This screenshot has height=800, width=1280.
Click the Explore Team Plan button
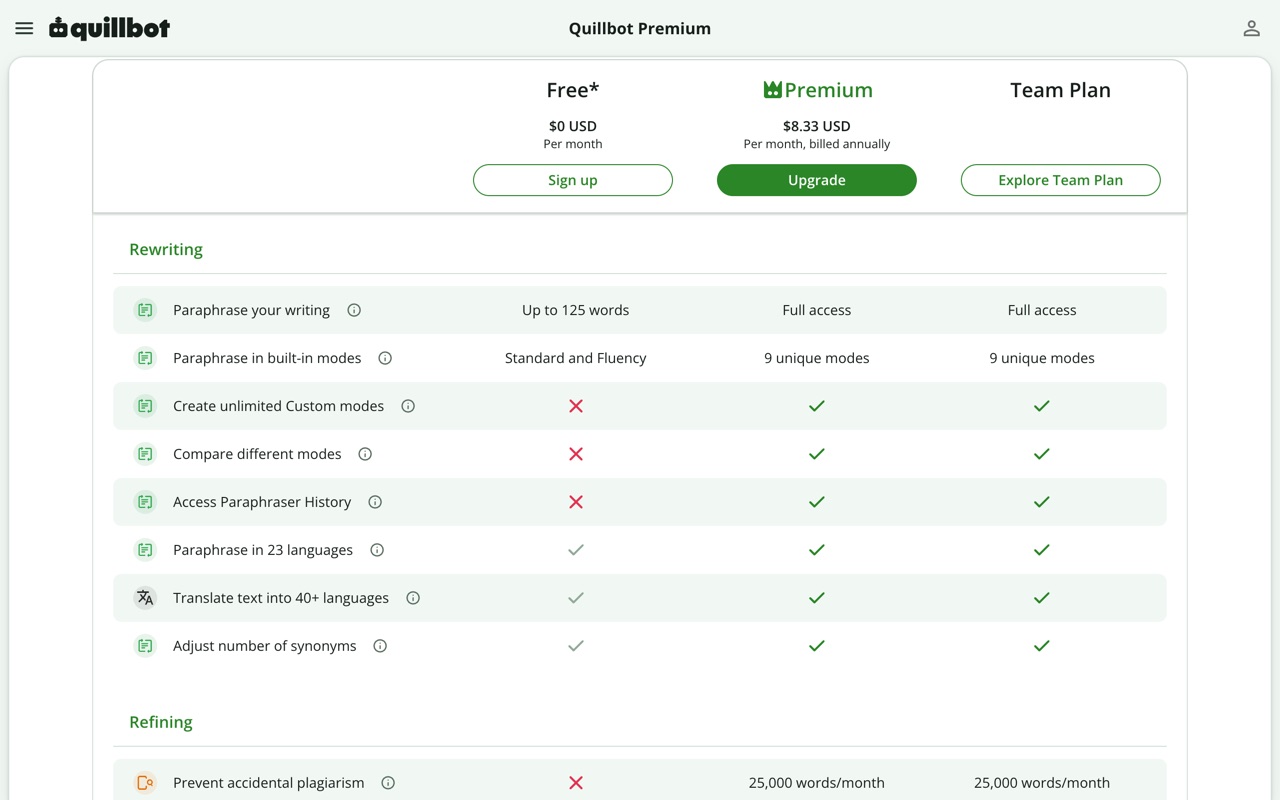click(x=1061, y=180)
